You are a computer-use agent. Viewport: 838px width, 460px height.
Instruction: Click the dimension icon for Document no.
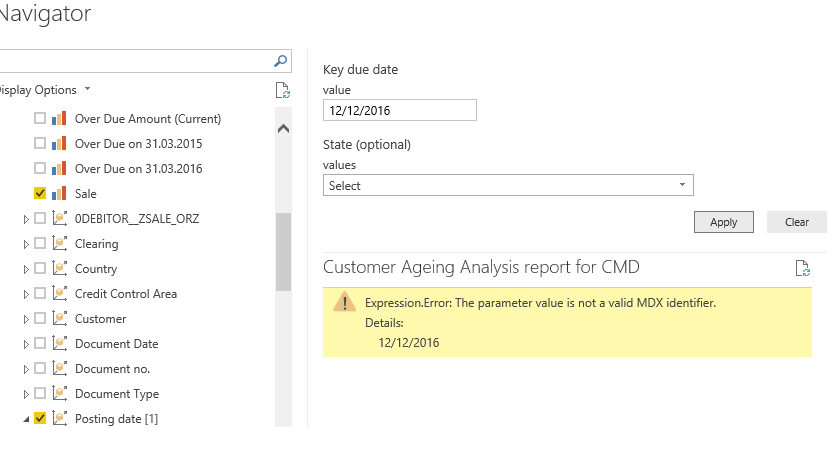[59, 369]
